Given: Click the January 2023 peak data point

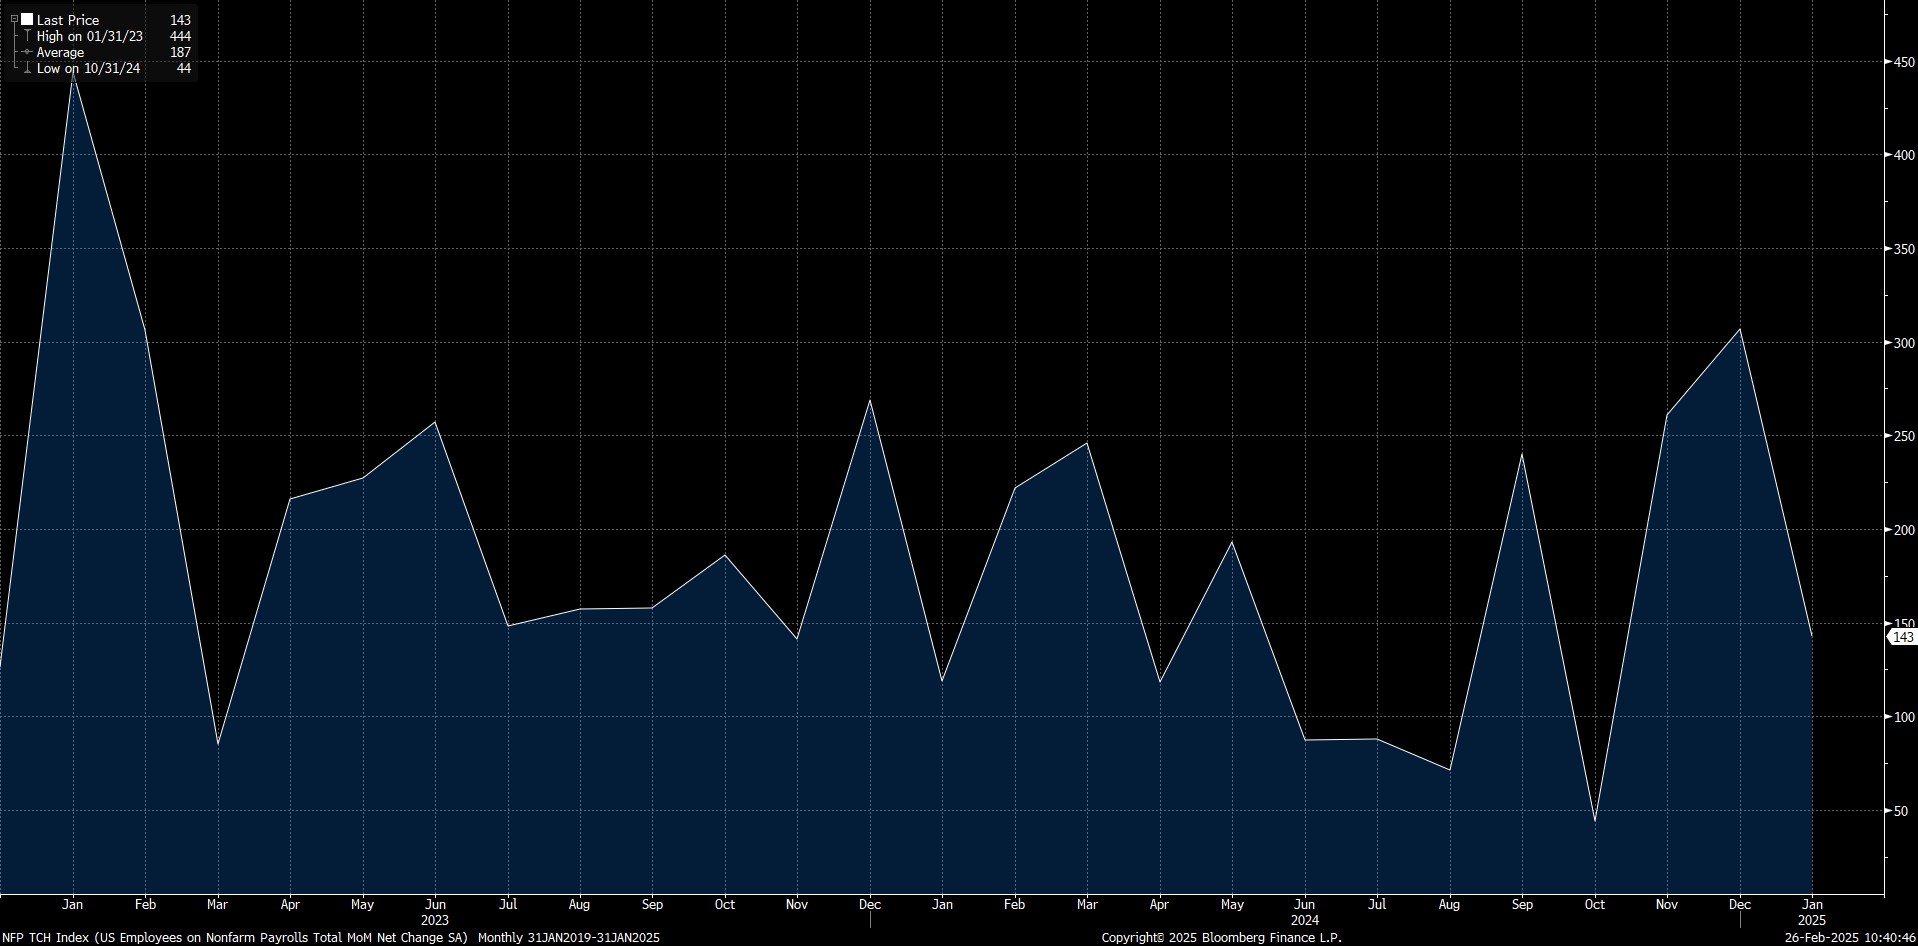Looking at the screenshot, I should tap(73, 73).
